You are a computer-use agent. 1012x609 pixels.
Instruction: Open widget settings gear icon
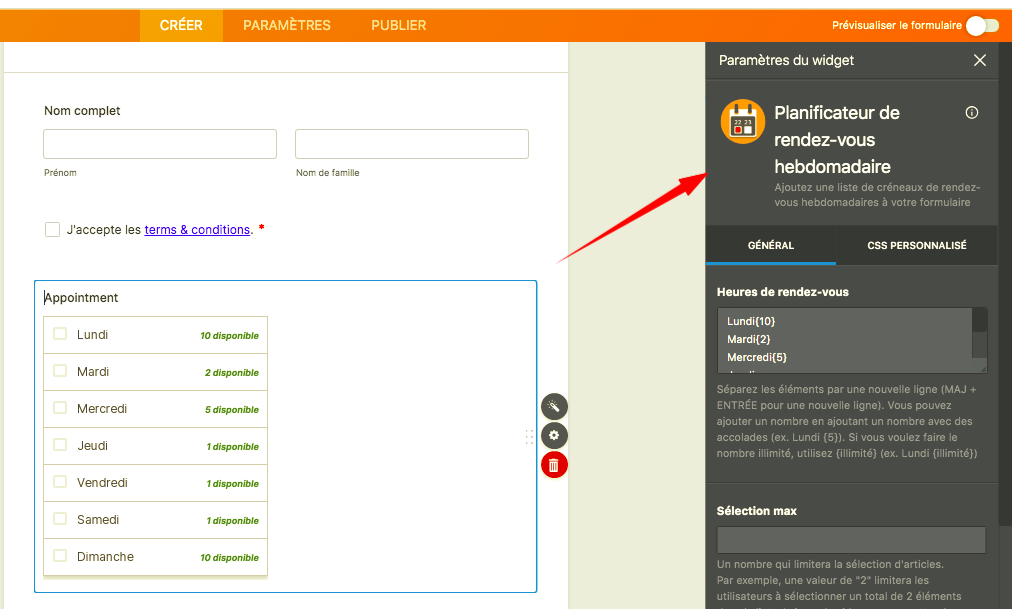tap(554, 435)
